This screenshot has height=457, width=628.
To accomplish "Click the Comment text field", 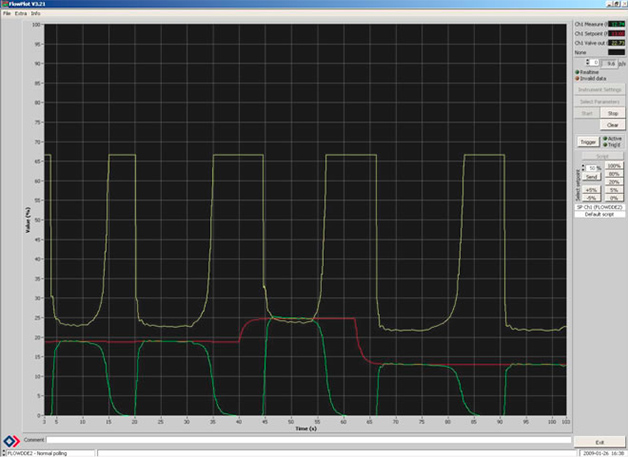I will point(300,439).
